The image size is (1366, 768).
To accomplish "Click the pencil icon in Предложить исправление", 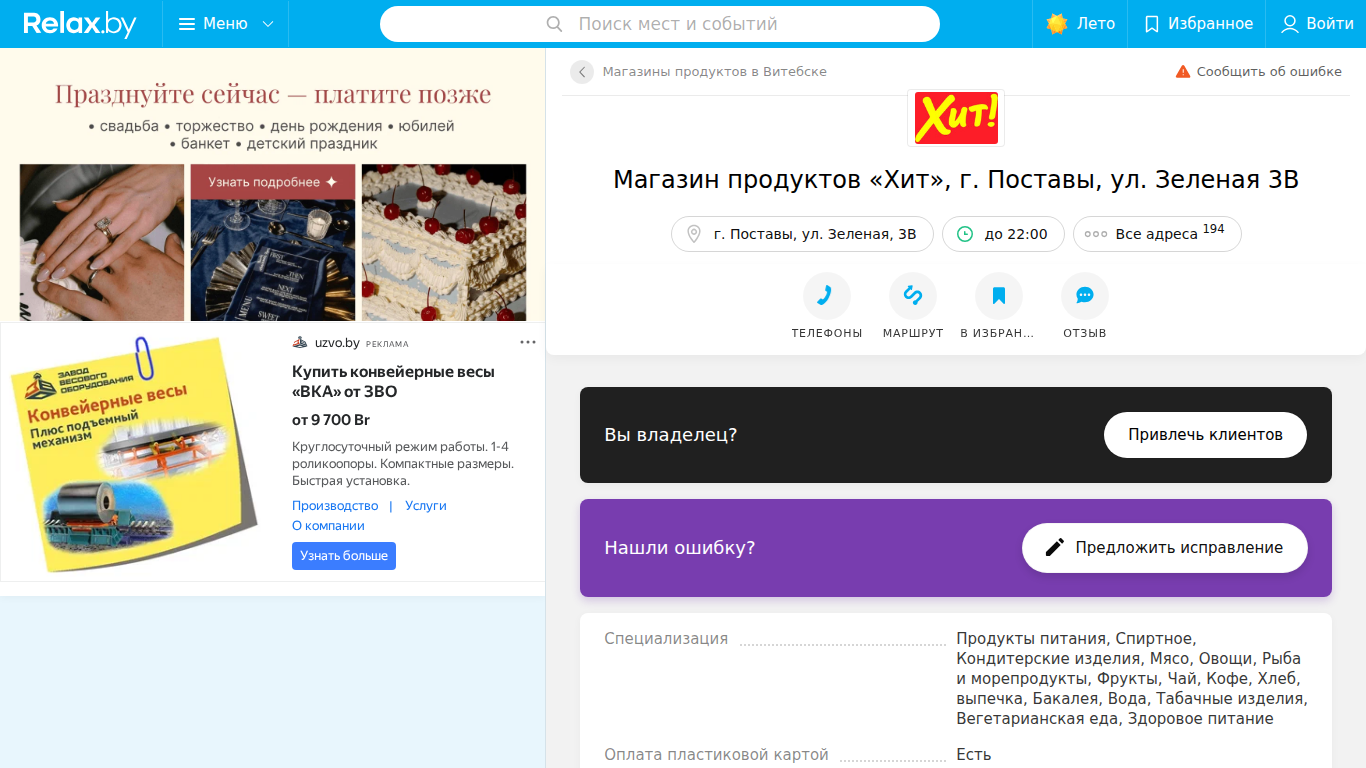I will pos(1055,548).
